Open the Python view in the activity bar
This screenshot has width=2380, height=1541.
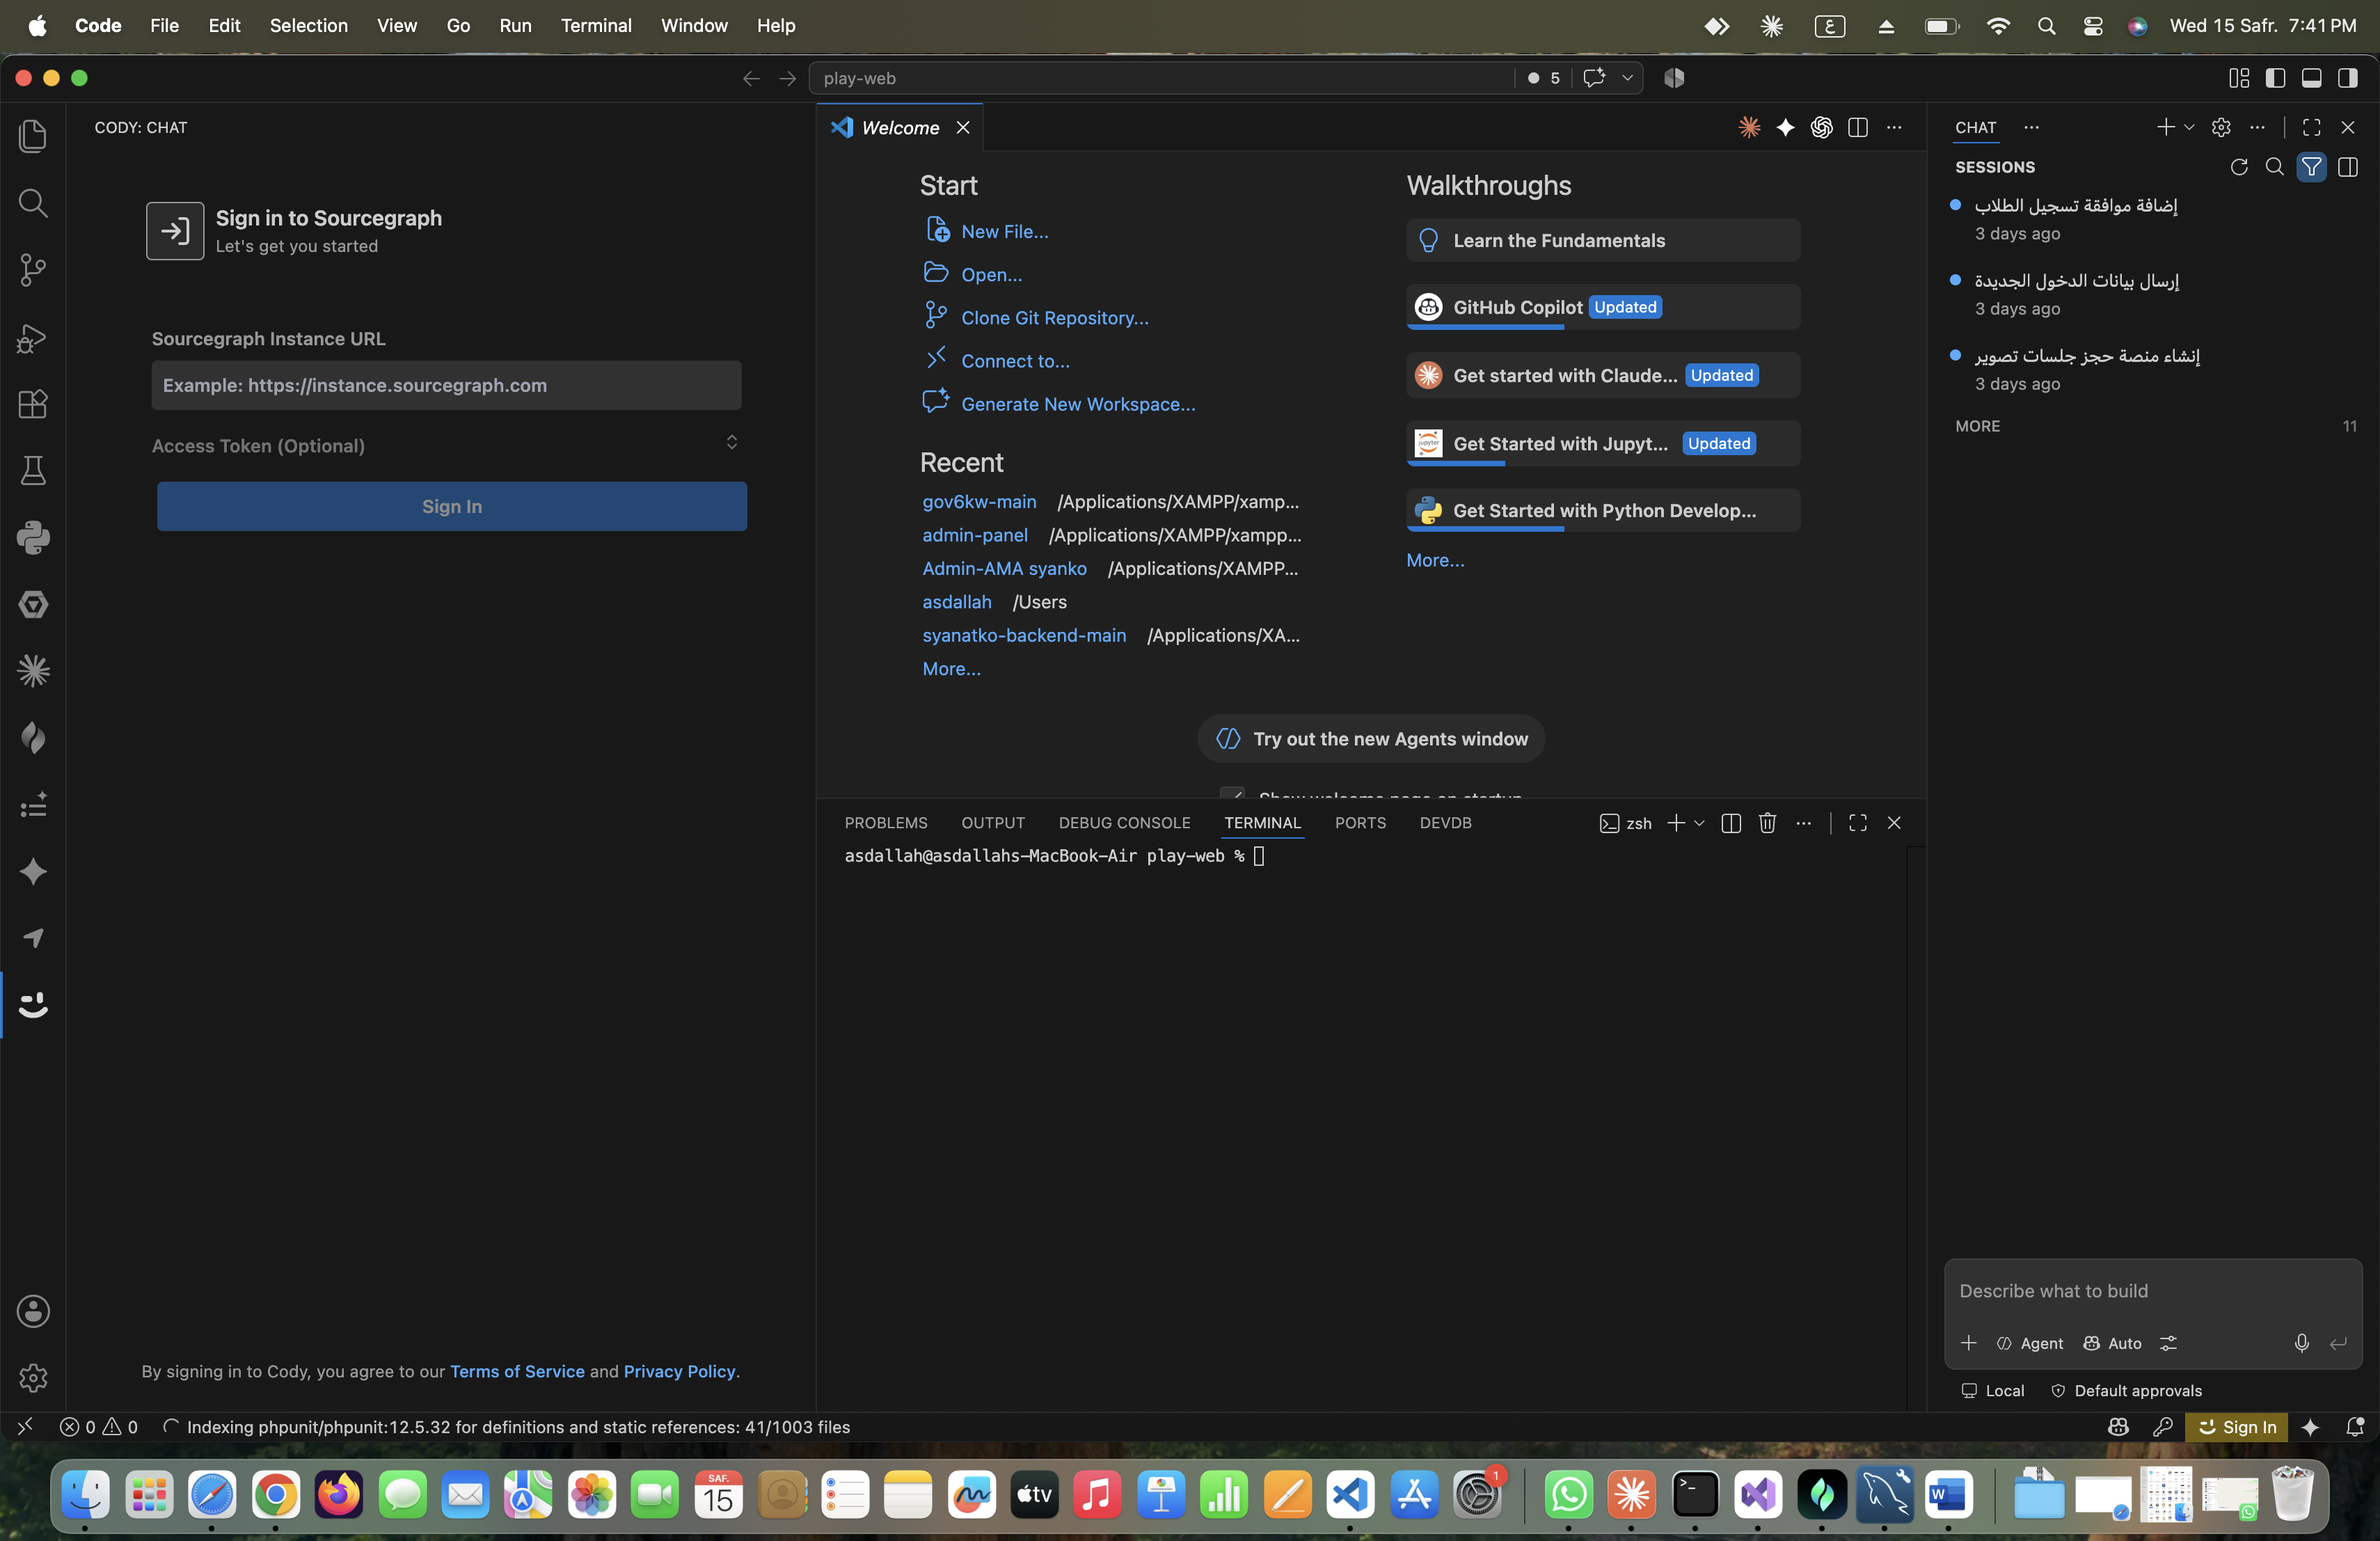(33, 538)
